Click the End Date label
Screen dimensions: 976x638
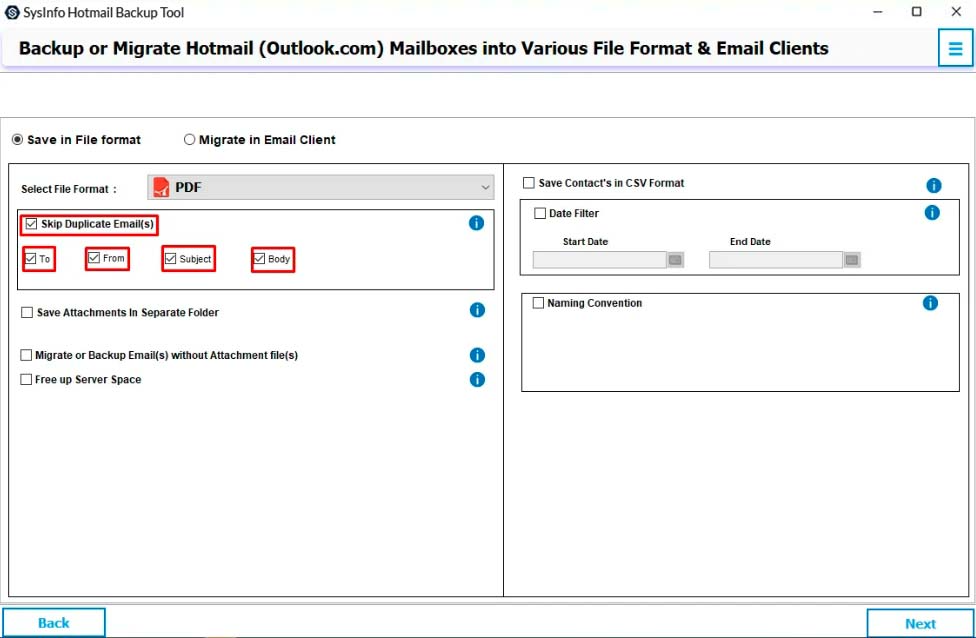pos(750,242)
